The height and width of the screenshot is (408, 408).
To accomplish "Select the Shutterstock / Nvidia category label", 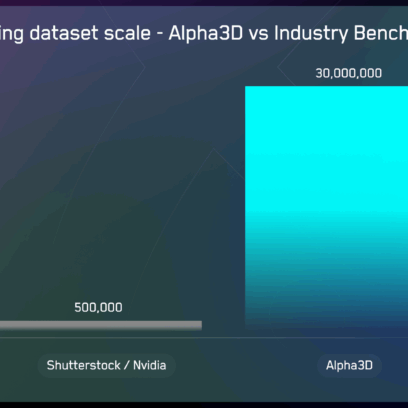I will [107, 365].
